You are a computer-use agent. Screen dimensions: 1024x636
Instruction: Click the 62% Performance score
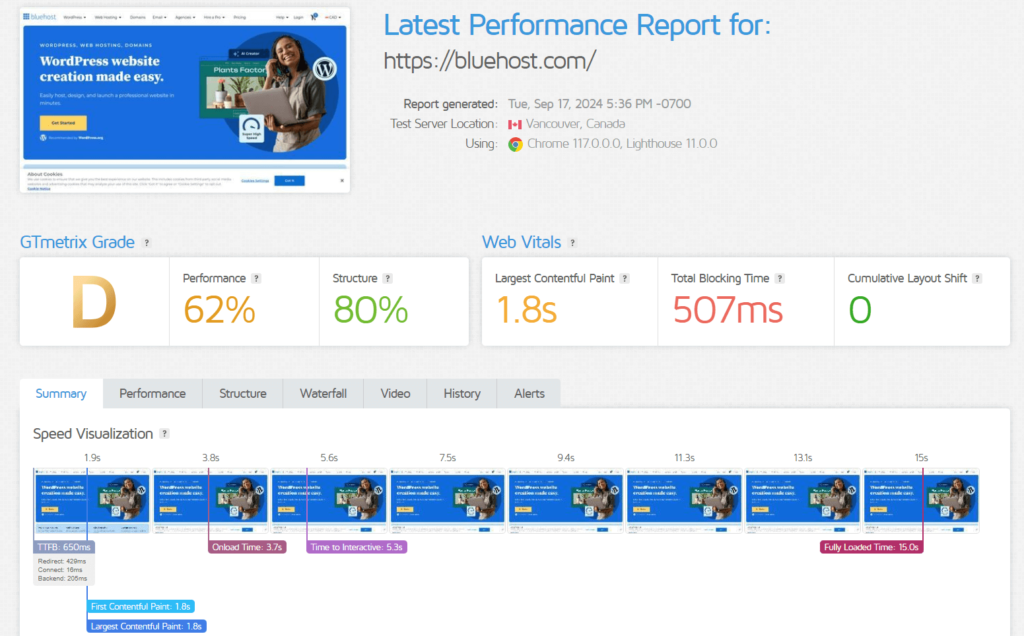tap(219, 310)
